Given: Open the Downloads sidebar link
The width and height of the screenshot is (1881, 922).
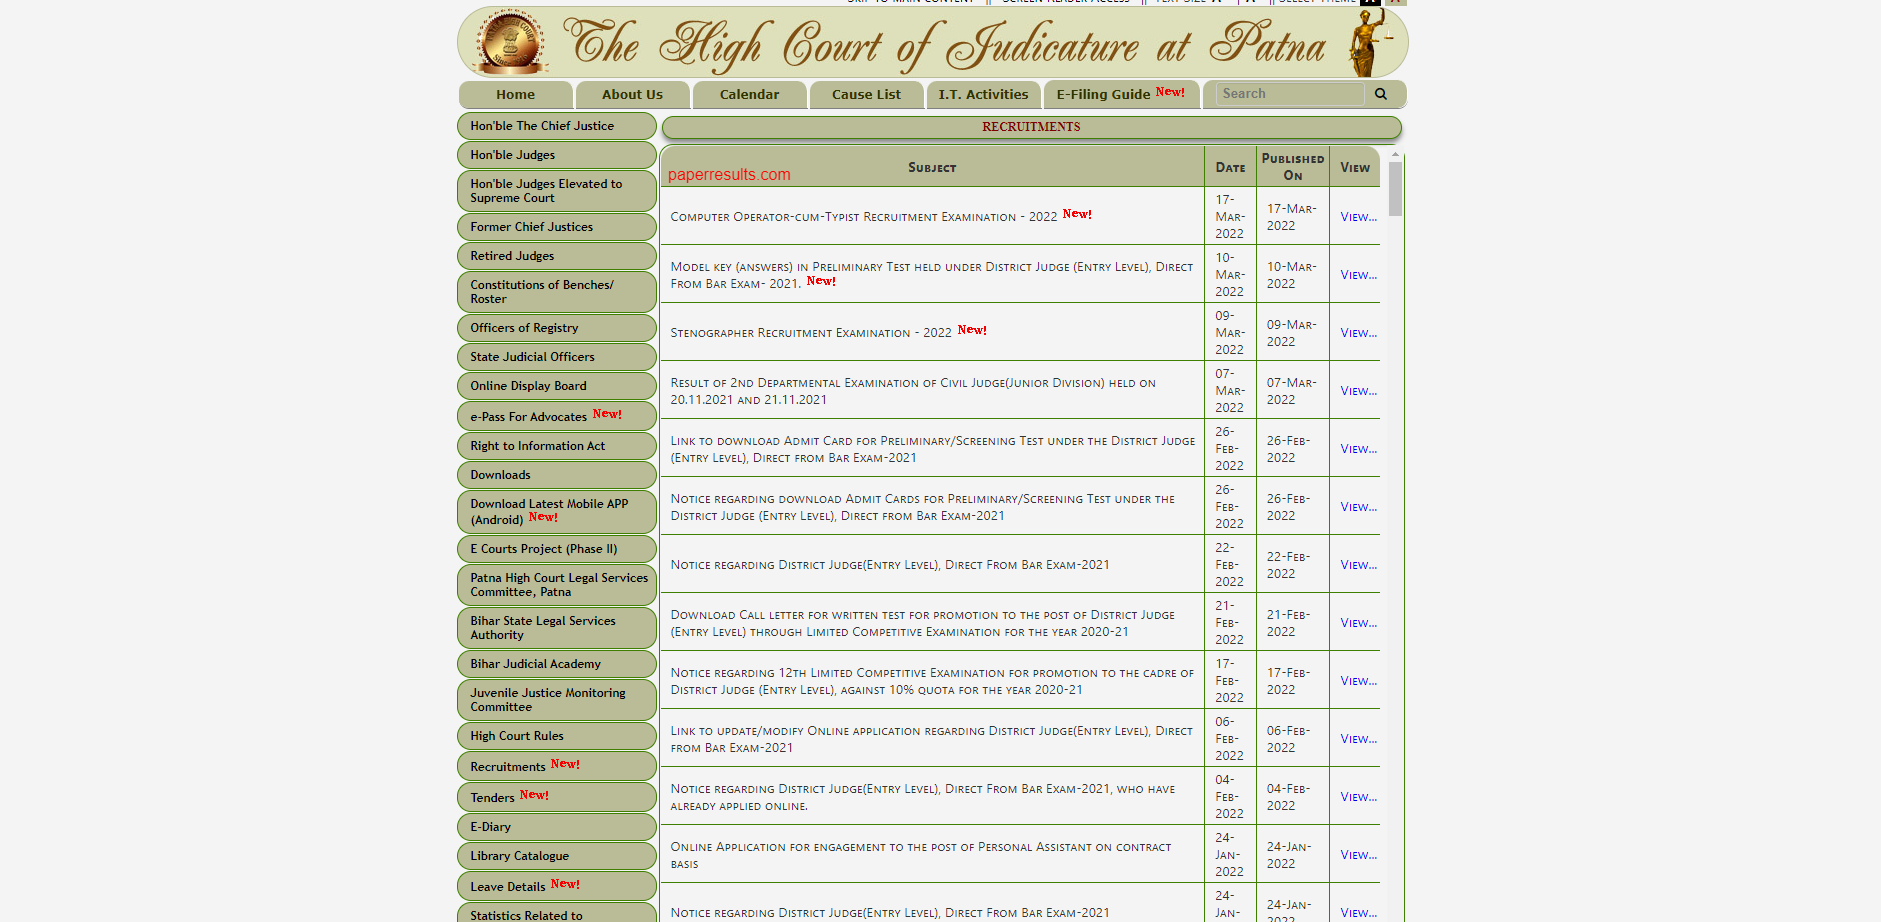Looking at the screenshot, I should (556, 475).
